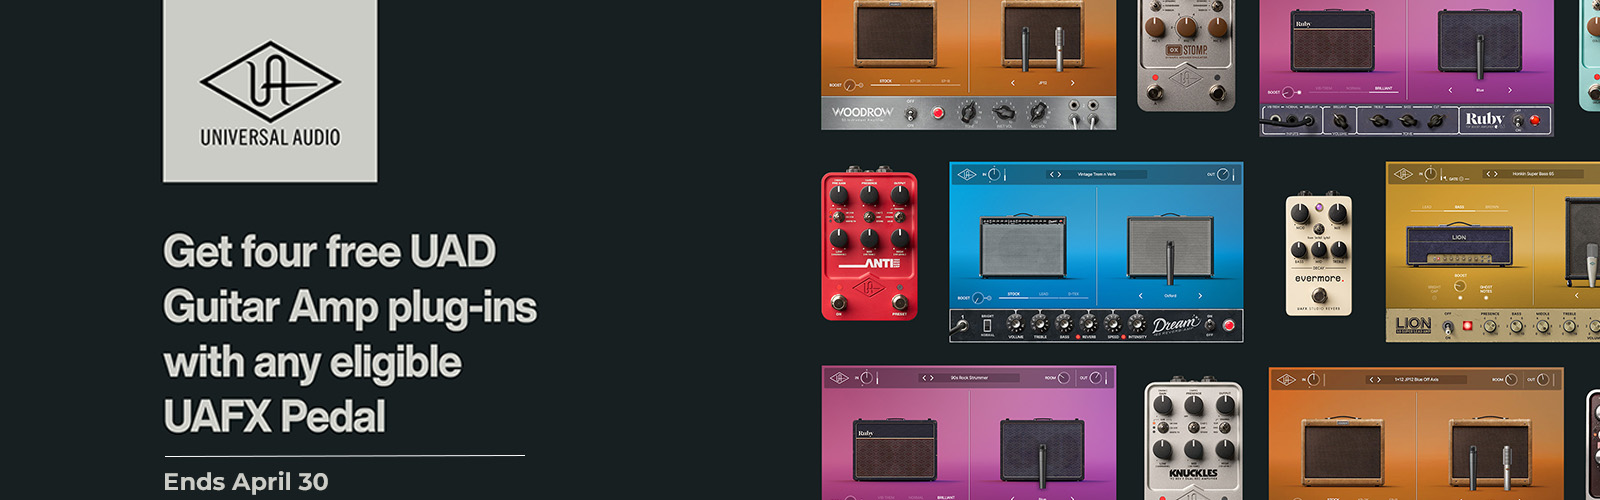Click the "Ends April 30" text

(246, 481)
